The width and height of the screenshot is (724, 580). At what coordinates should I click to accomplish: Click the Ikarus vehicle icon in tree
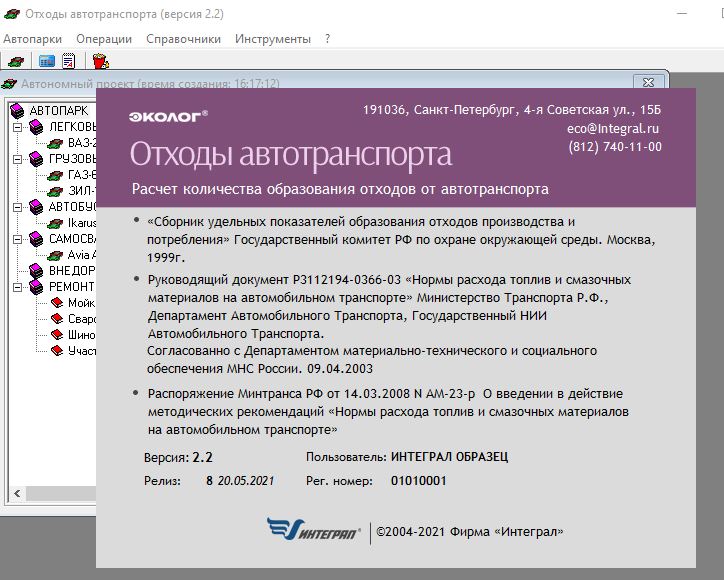point(56,223)
